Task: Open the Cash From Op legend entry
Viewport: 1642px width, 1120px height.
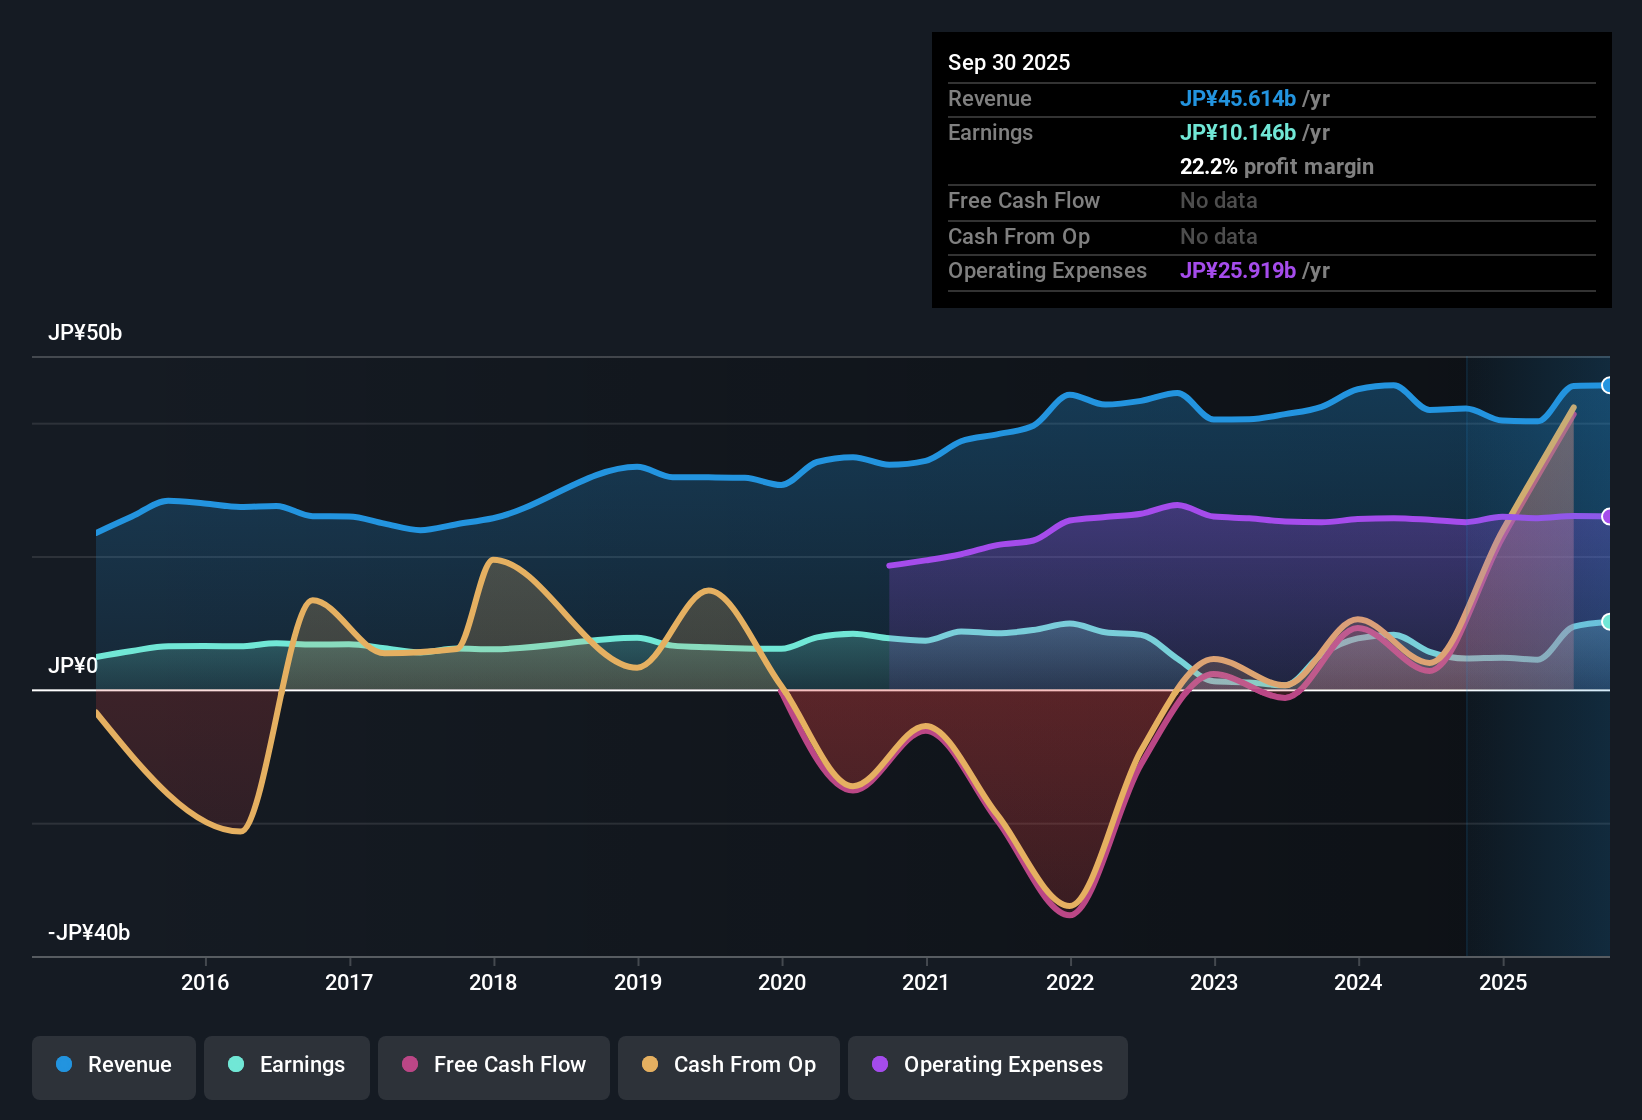Action: coord(728,1065)
